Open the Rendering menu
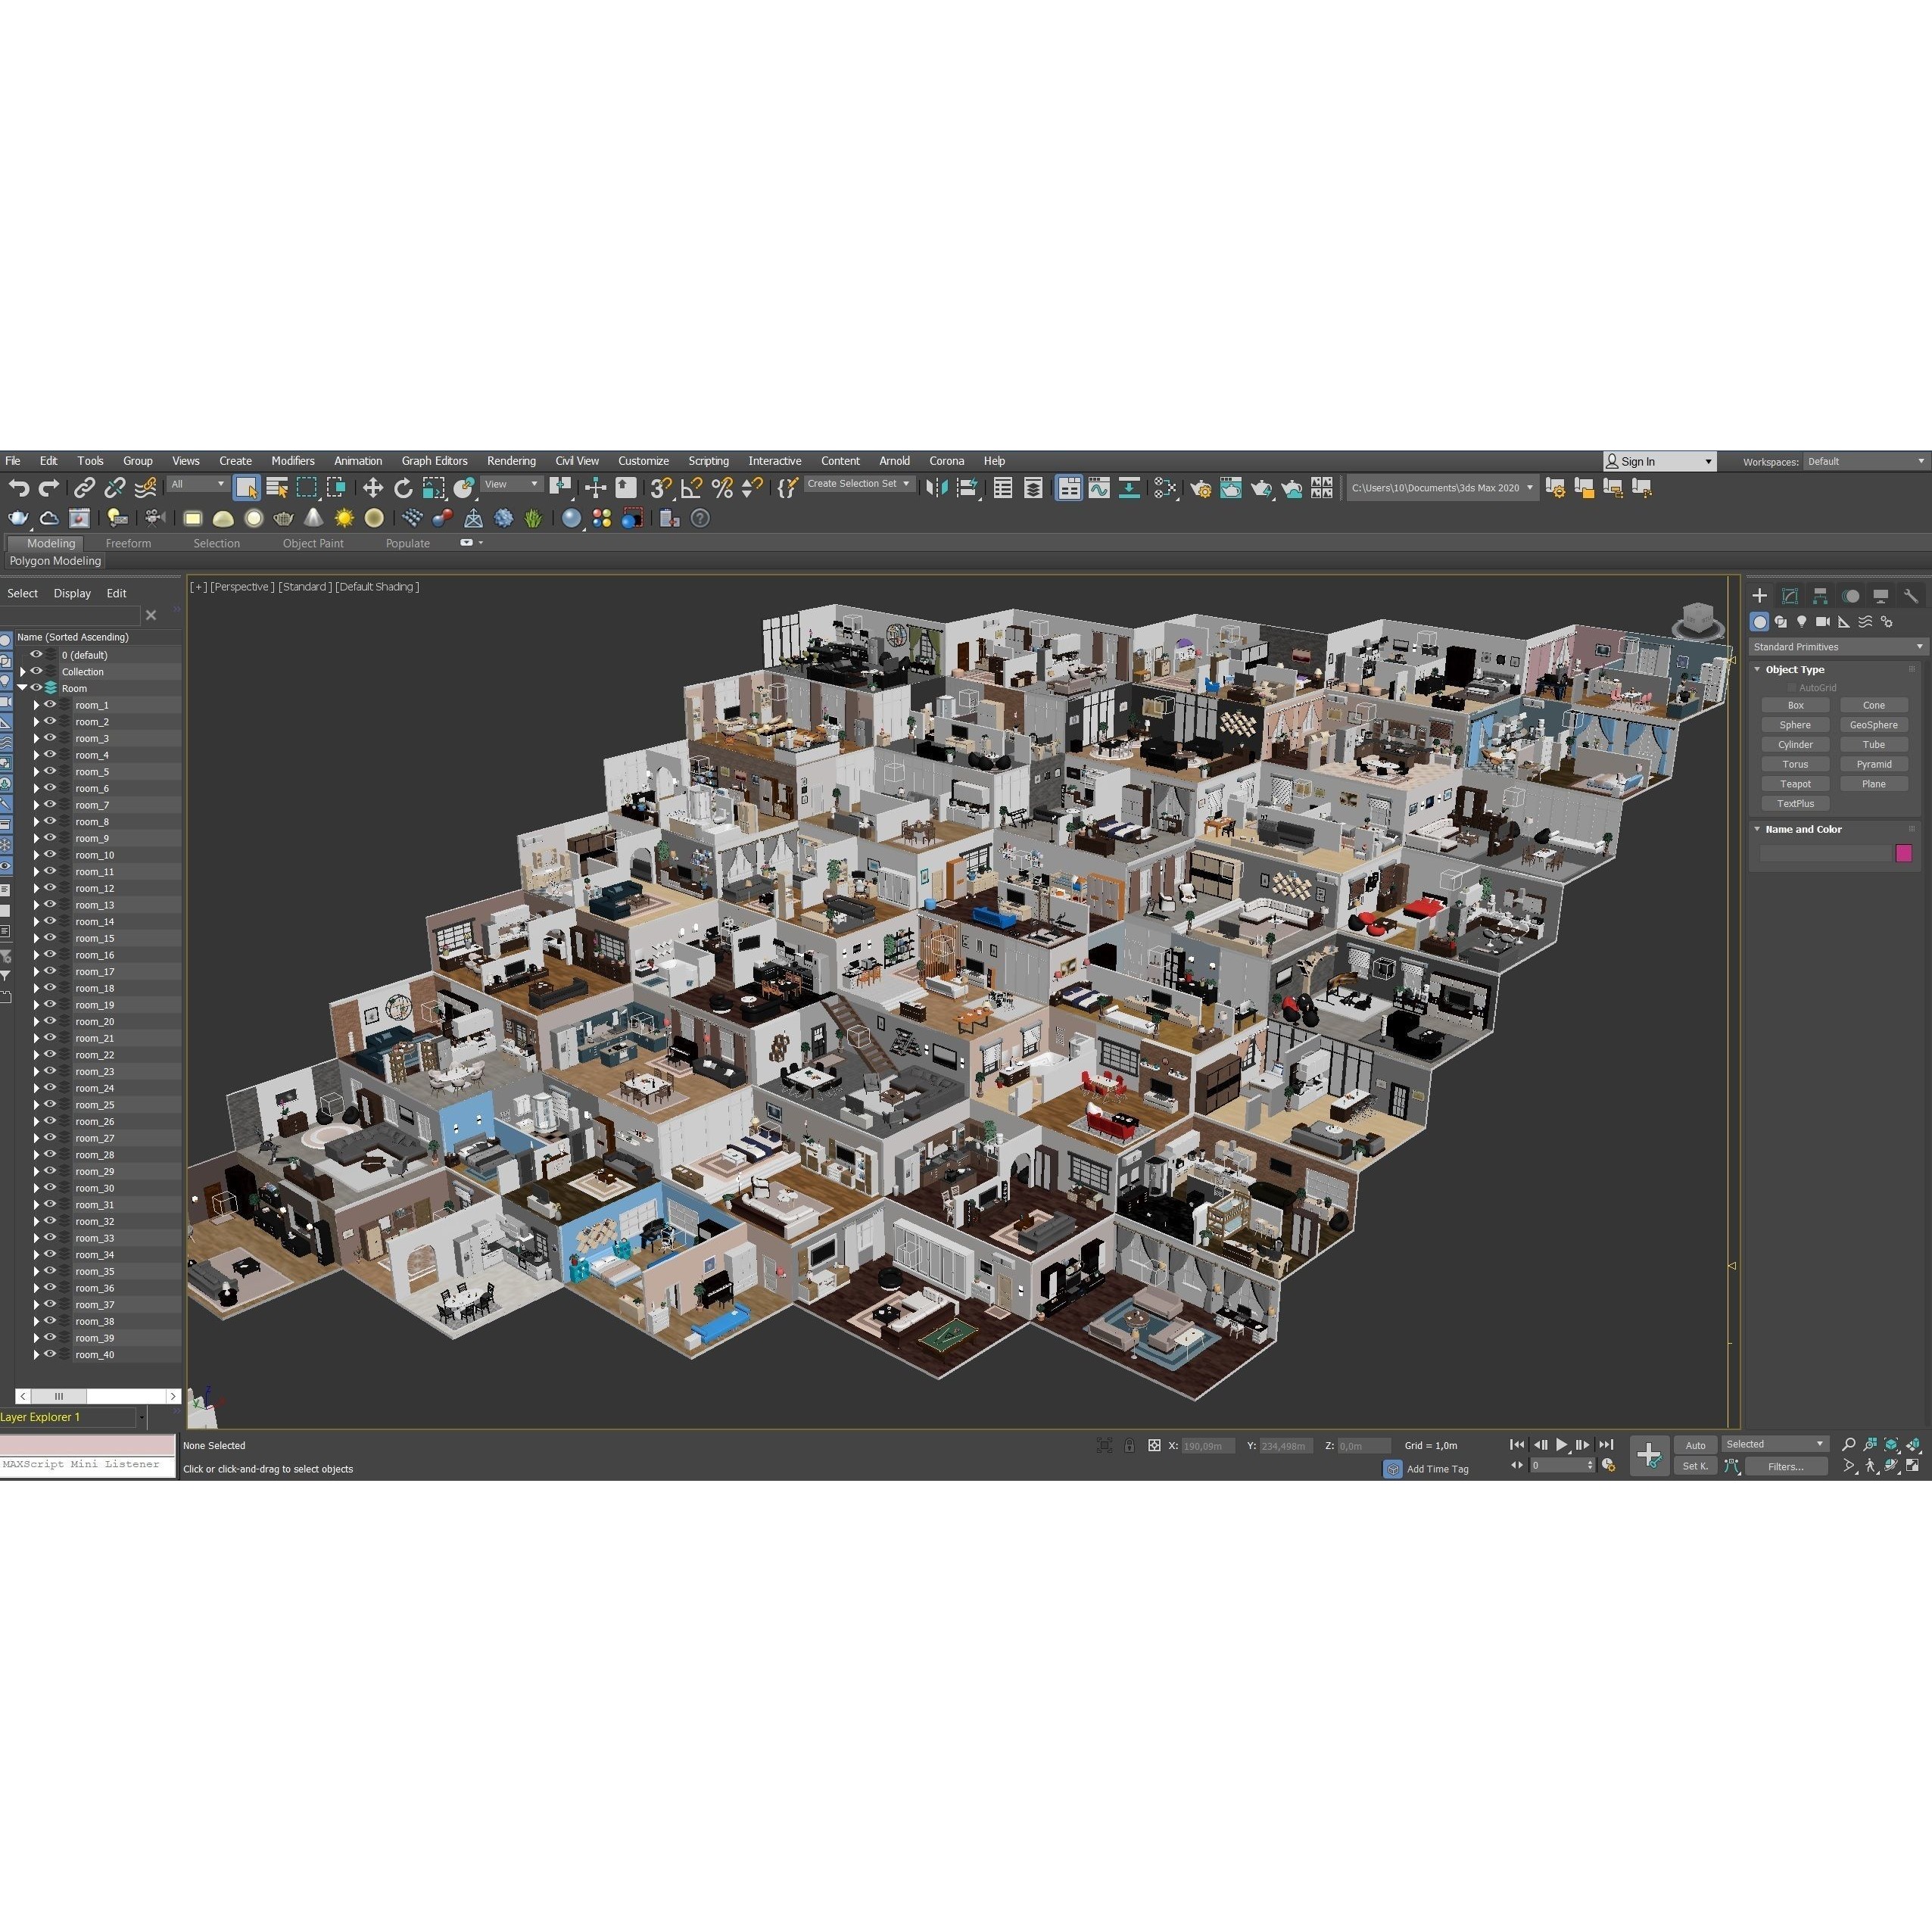The width and height of the screenshot is (1932, 1932). [x=511, y=461]
